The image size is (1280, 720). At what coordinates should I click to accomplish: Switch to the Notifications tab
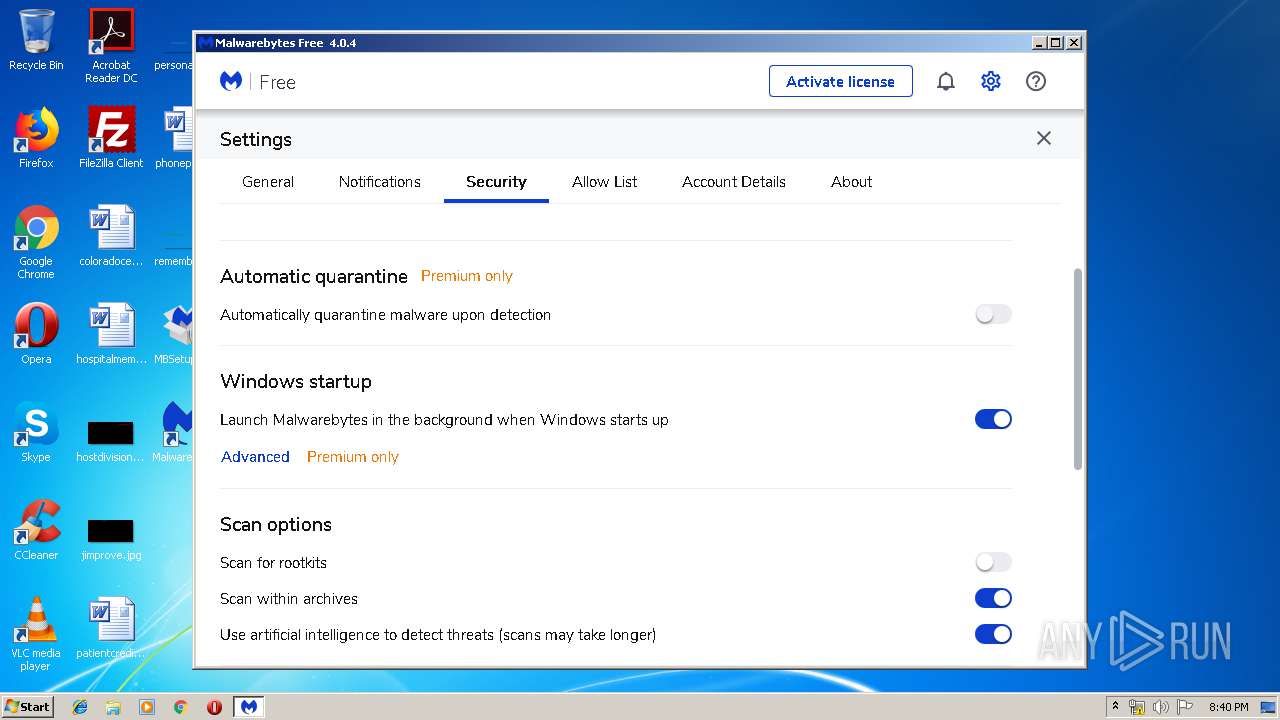[x=380, y=182]
